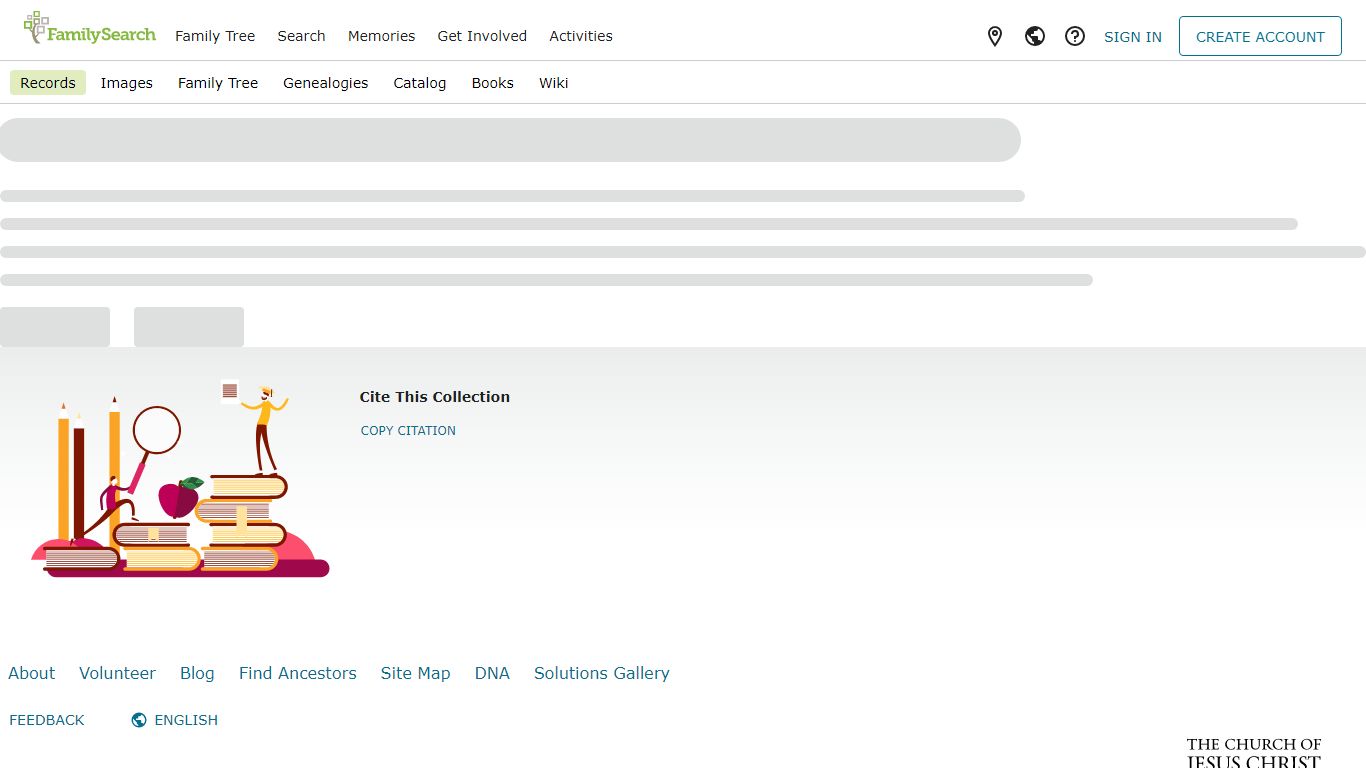This screenshot has height=768, width=1366.
Task: Open the Find Ancestors footer link
Action: pos(298,673)
